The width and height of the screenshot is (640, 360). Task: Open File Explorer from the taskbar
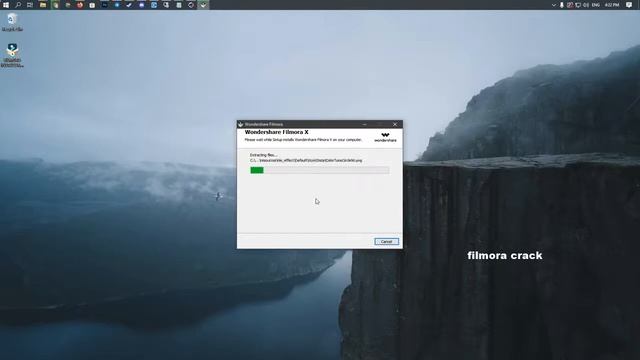click(x=43, y=5)
